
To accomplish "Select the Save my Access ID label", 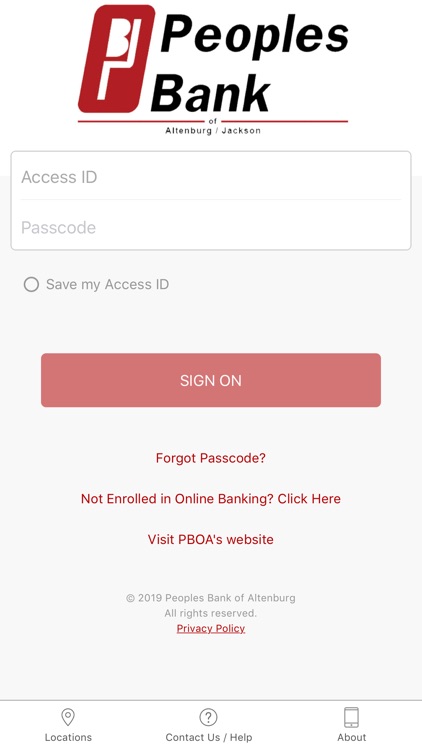I will click(107, 285).
